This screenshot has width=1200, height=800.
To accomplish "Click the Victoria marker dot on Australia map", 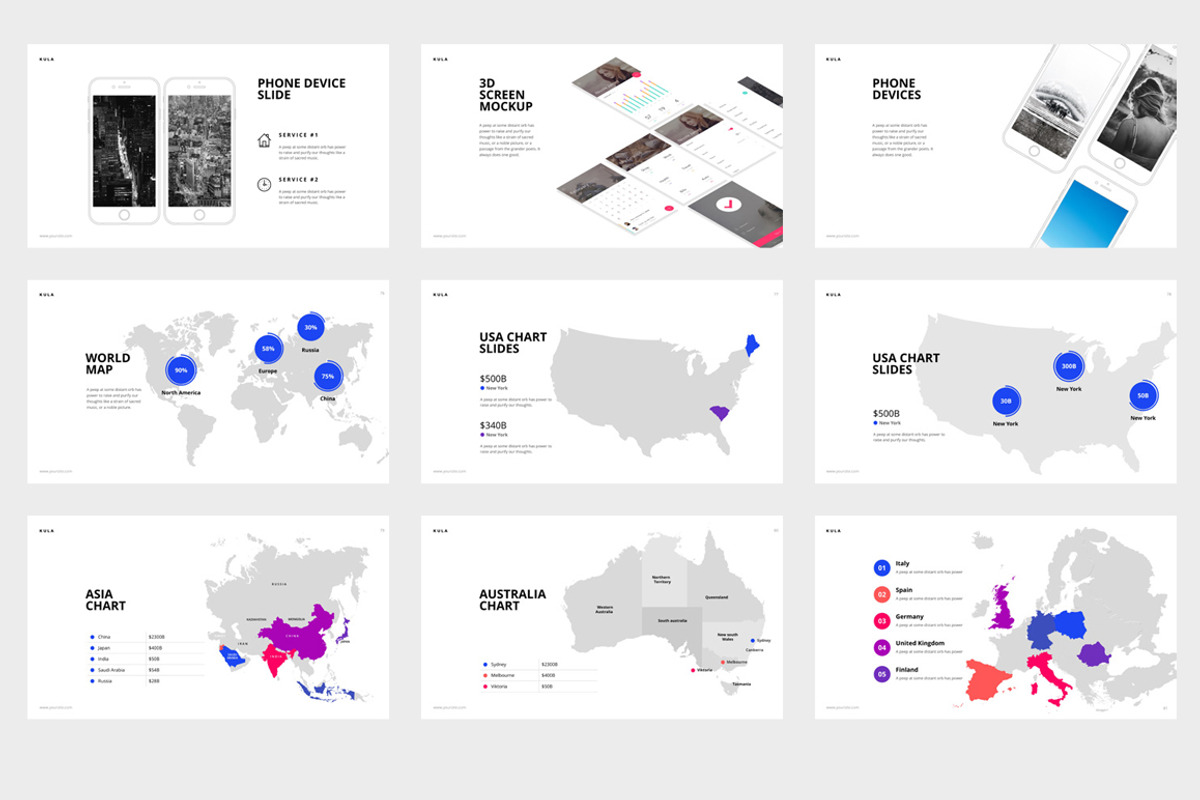I will point(693,670).
